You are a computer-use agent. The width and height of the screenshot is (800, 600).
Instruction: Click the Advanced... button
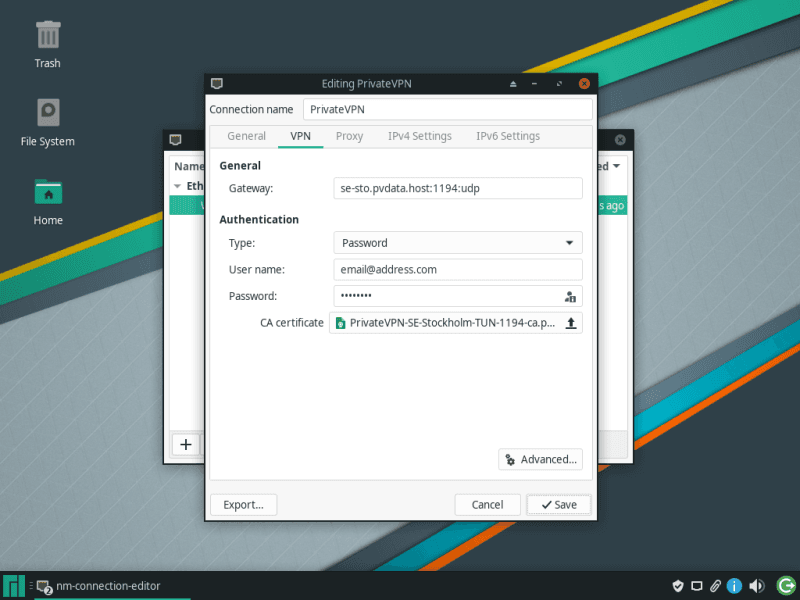(x=540, y=459)
